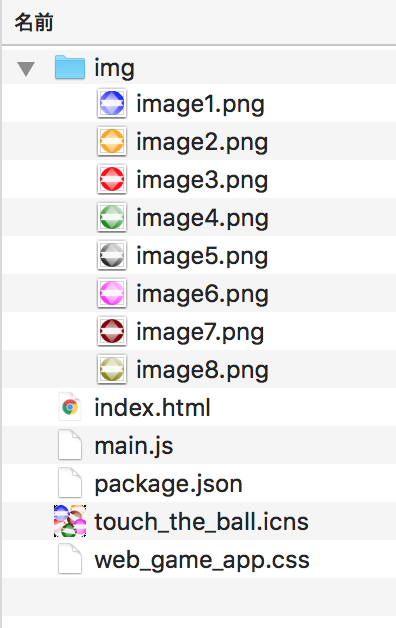The height and width of the screenshot is (628, 396).
Task: Click the red ball image3.png icon
Action: point(112,179)
